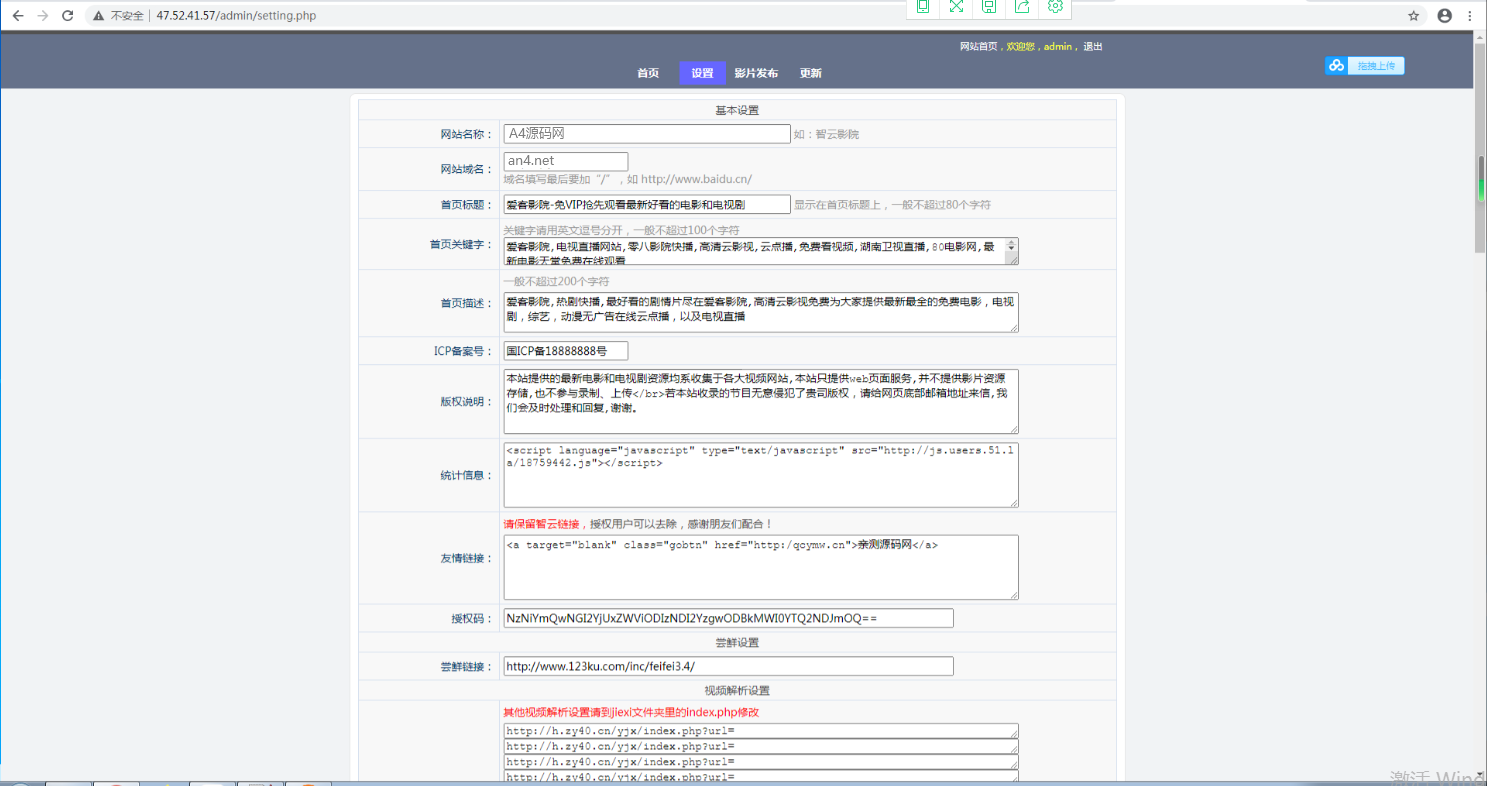Viewport: 1487px width, 786px height.
Task: Click the hint text 如：智云影院
Action: tap(827, 134)
